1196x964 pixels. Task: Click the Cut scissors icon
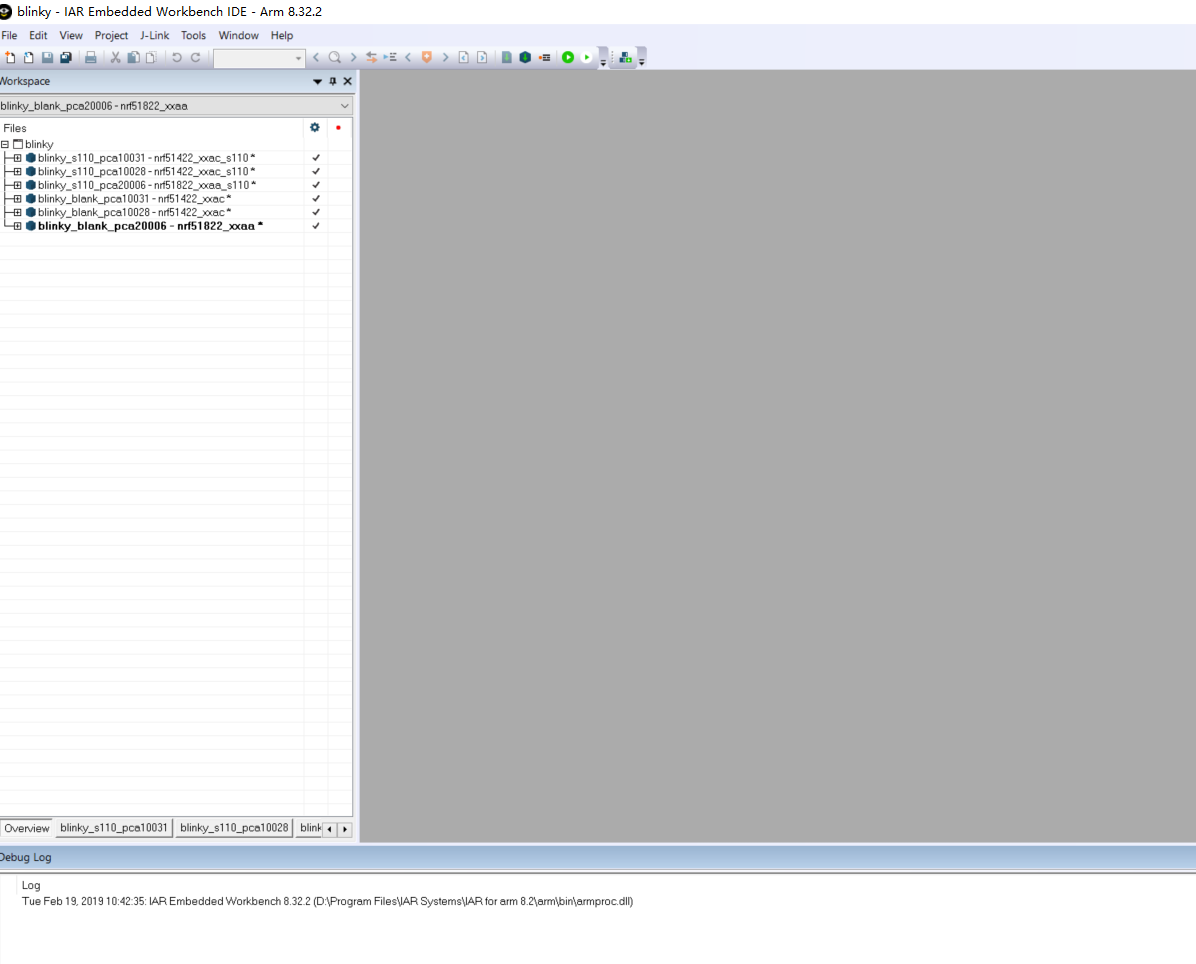(115, 57)
